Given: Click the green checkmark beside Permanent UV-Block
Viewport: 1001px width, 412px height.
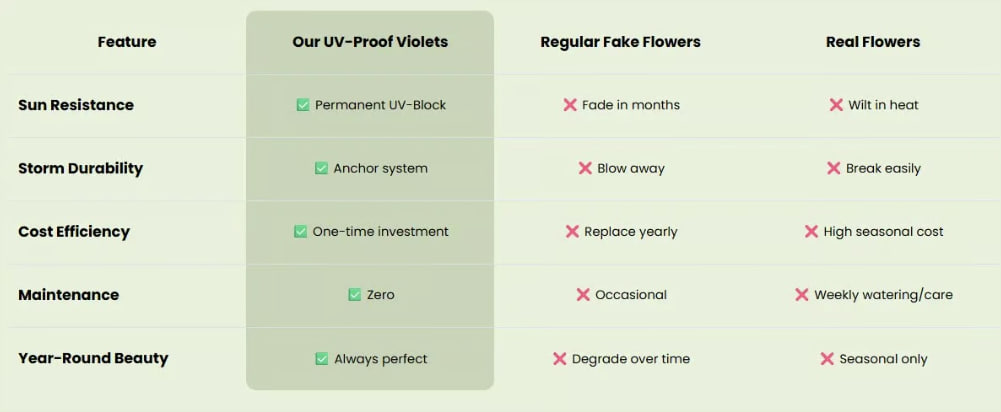Looking at the screenshot, I should pos(303,105).
